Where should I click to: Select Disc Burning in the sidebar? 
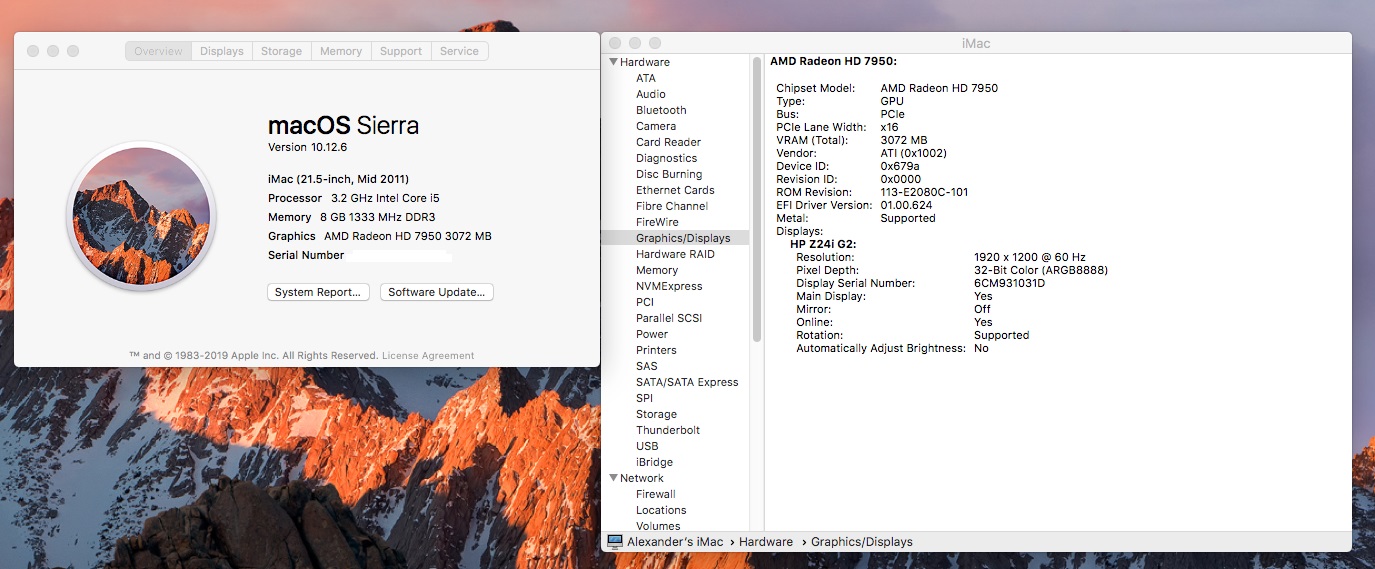(x=669, y=174)
